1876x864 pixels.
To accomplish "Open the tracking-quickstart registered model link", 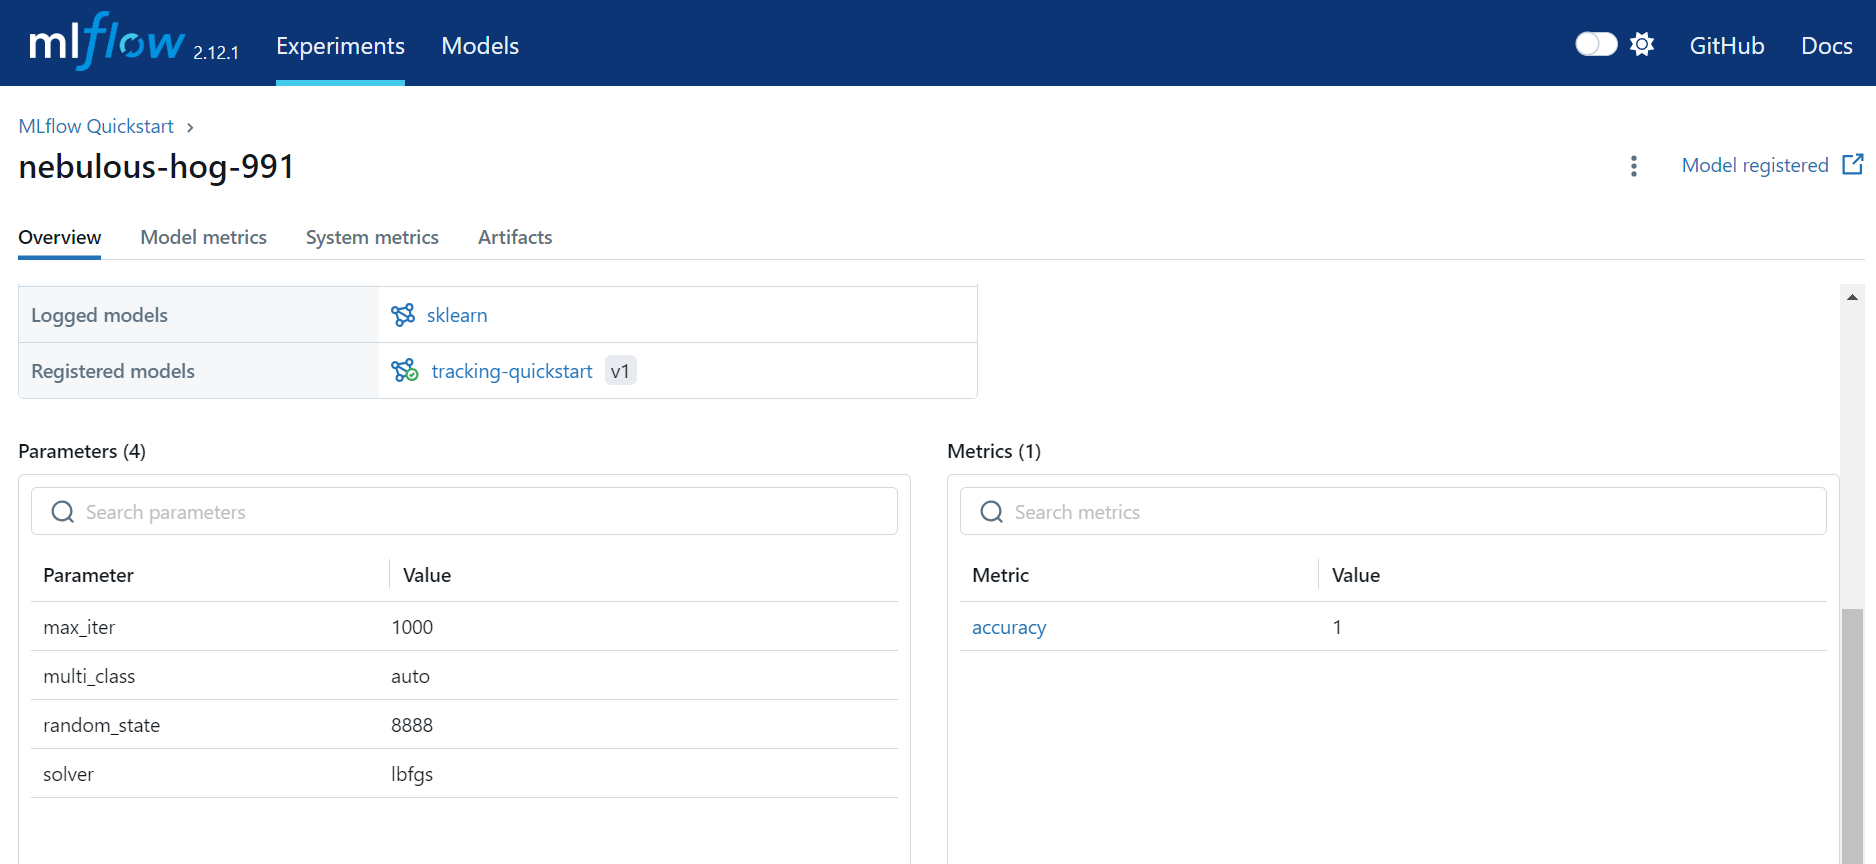I will click(512, 371).
